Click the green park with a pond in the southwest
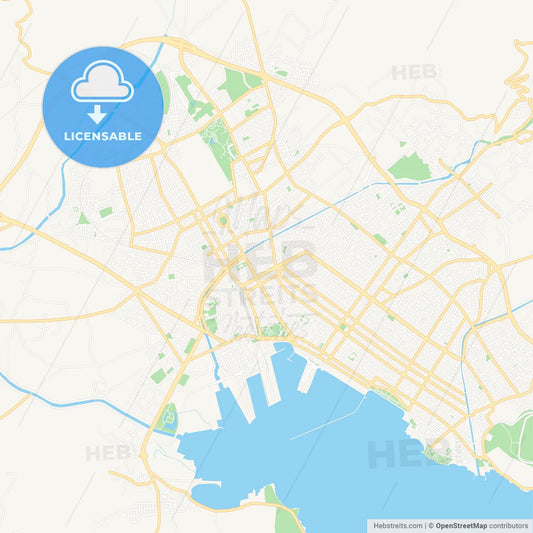Viewport: 533px width, 533px height. pyautogui.click(x=169, y=418)
